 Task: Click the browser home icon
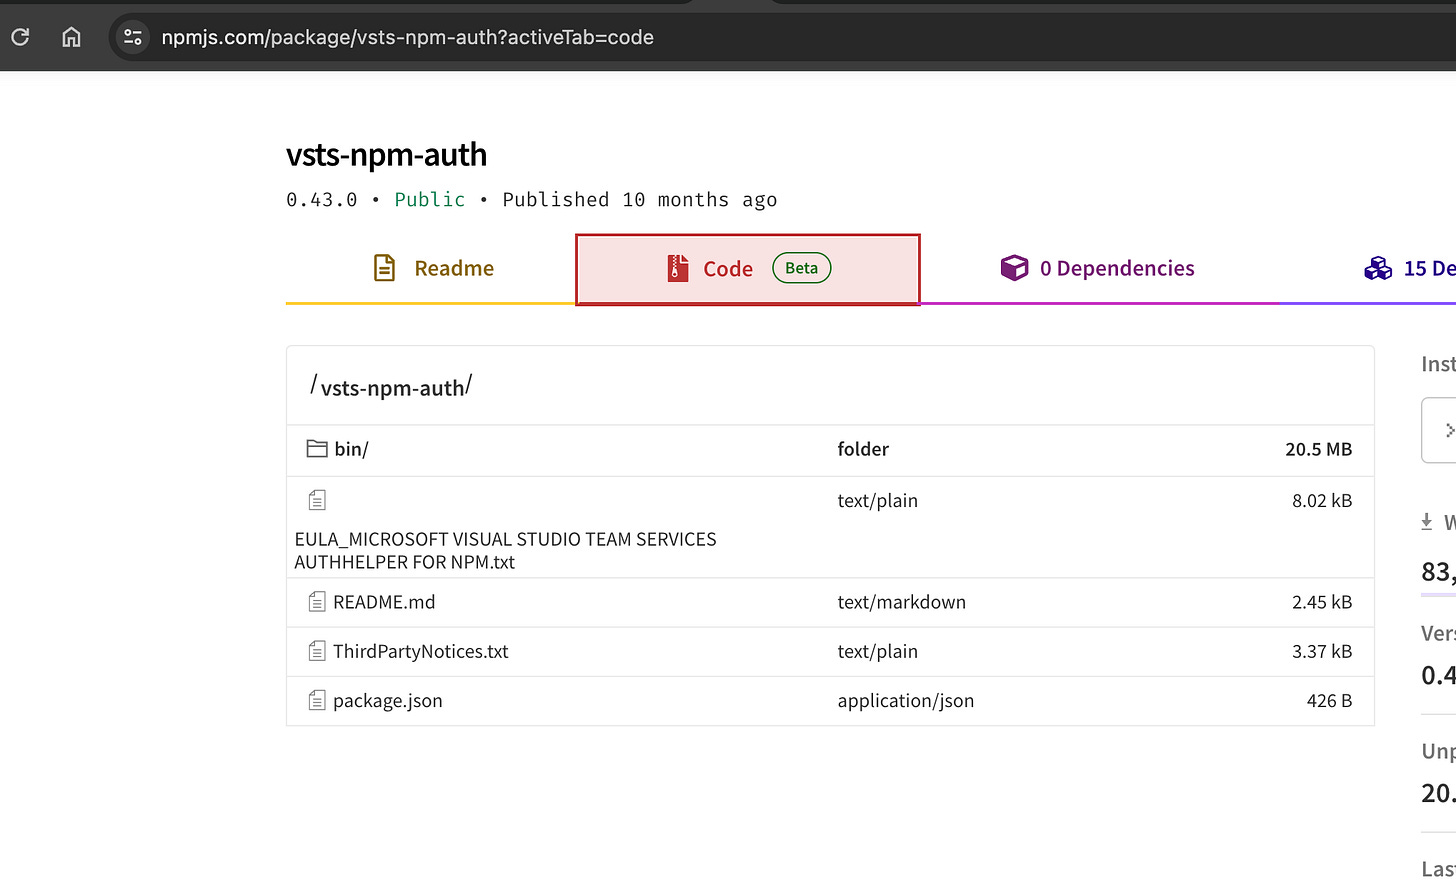(70, 37)
